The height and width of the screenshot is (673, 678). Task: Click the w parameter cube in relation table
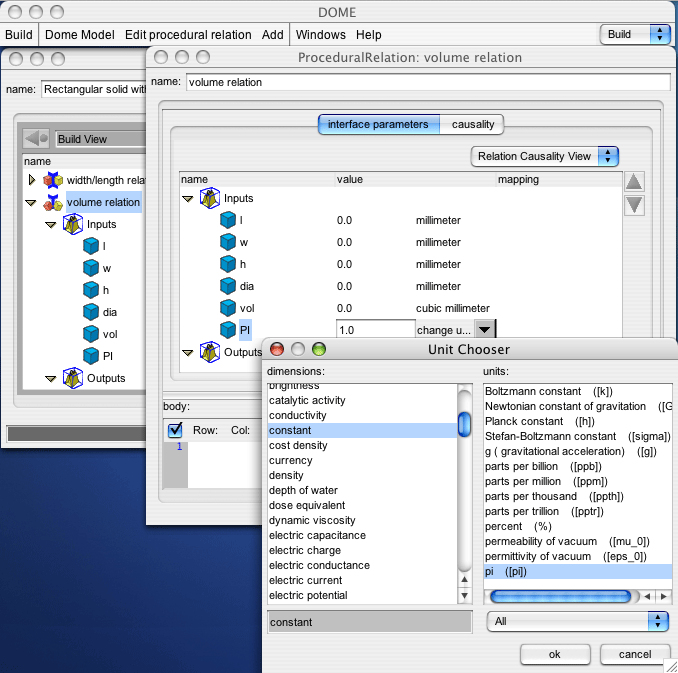point(228,242)
